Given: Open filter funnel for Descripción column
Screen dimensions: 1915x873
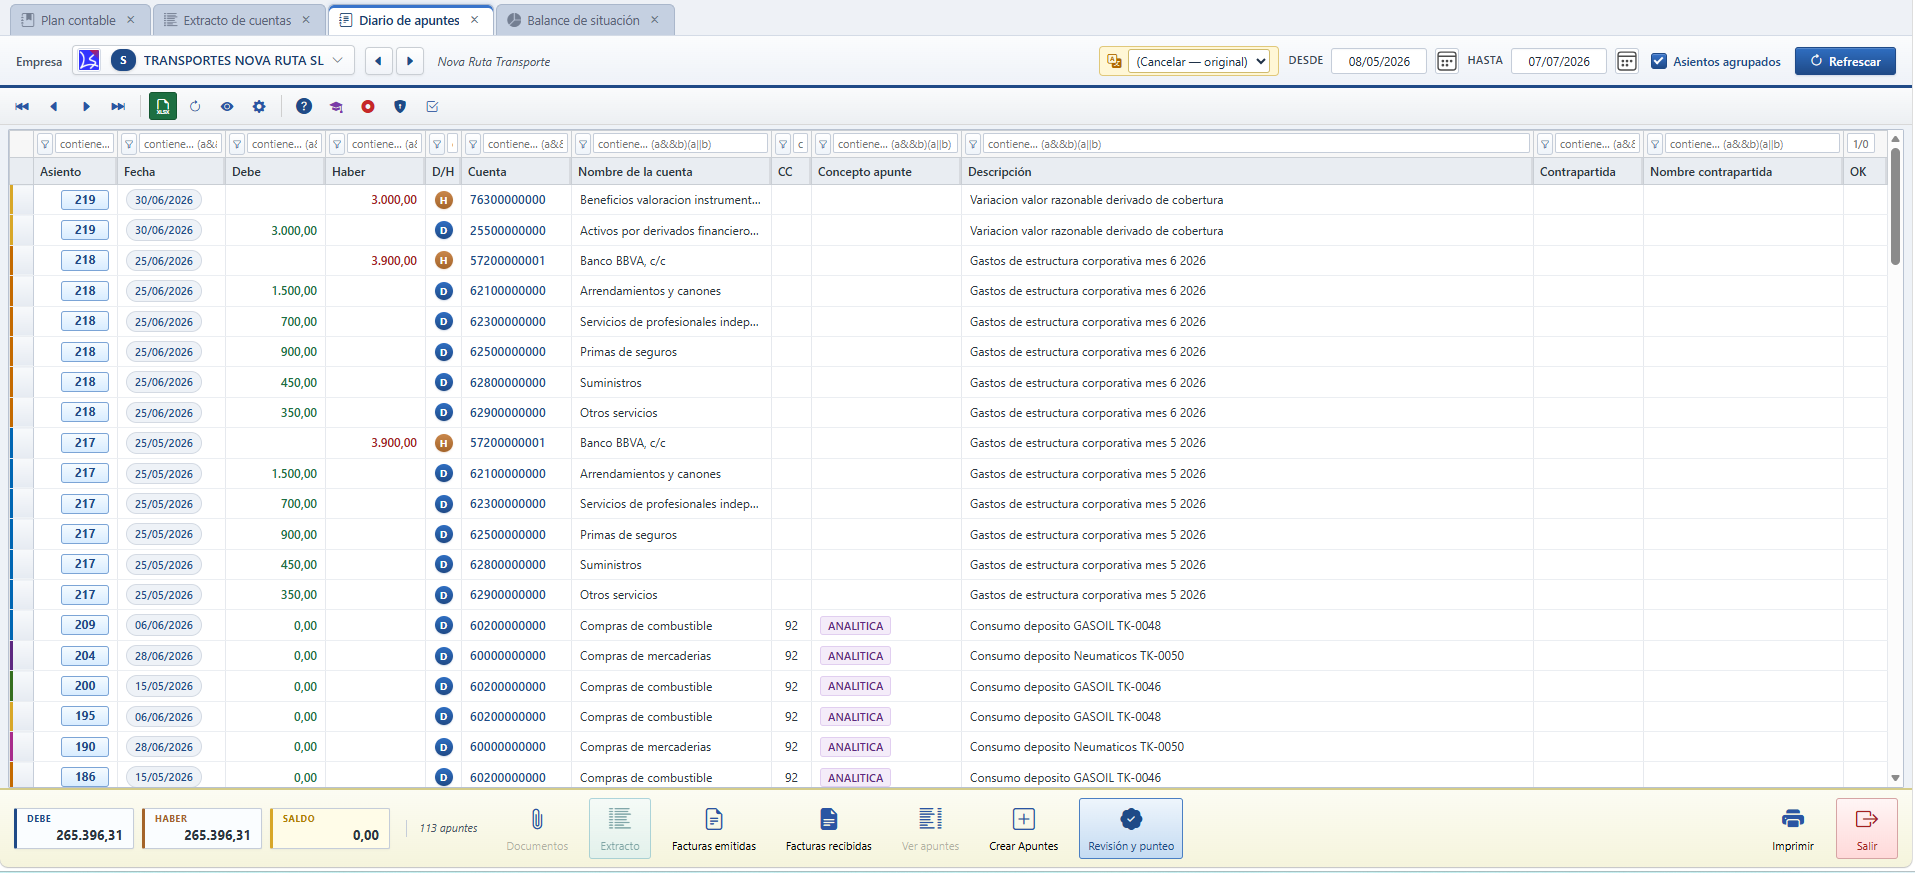Looking at the screenshot, I should pos(973,144).
